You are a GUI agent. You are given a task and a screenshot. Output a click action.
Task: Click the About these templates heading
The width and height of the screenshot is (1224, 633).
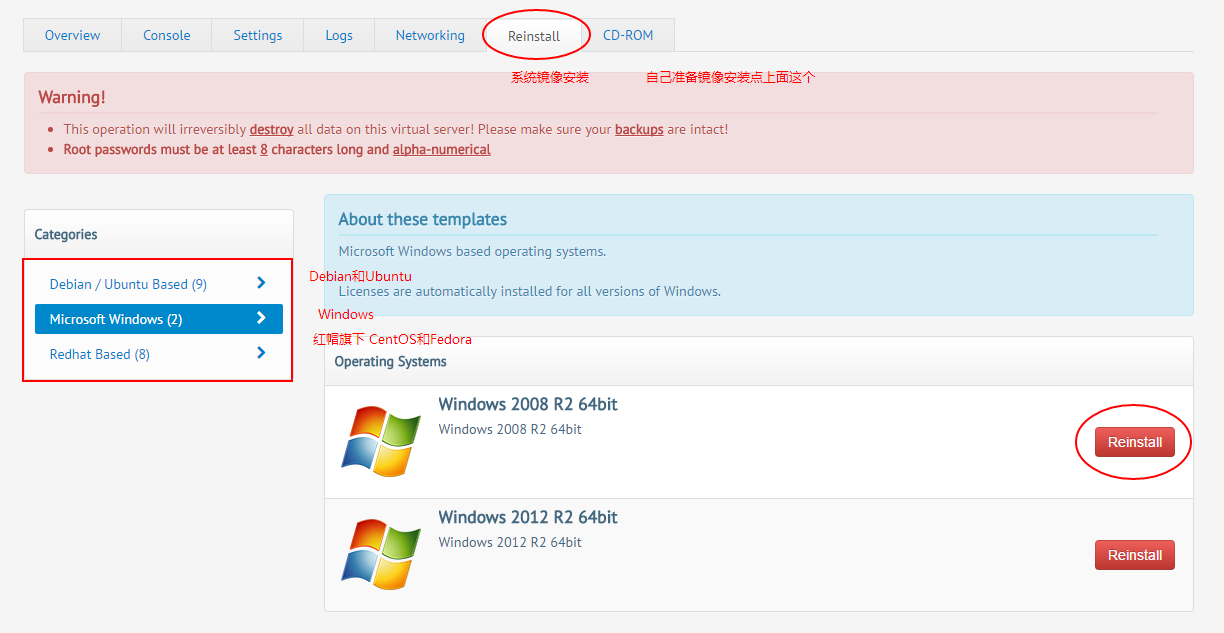(x=423, y=219)
